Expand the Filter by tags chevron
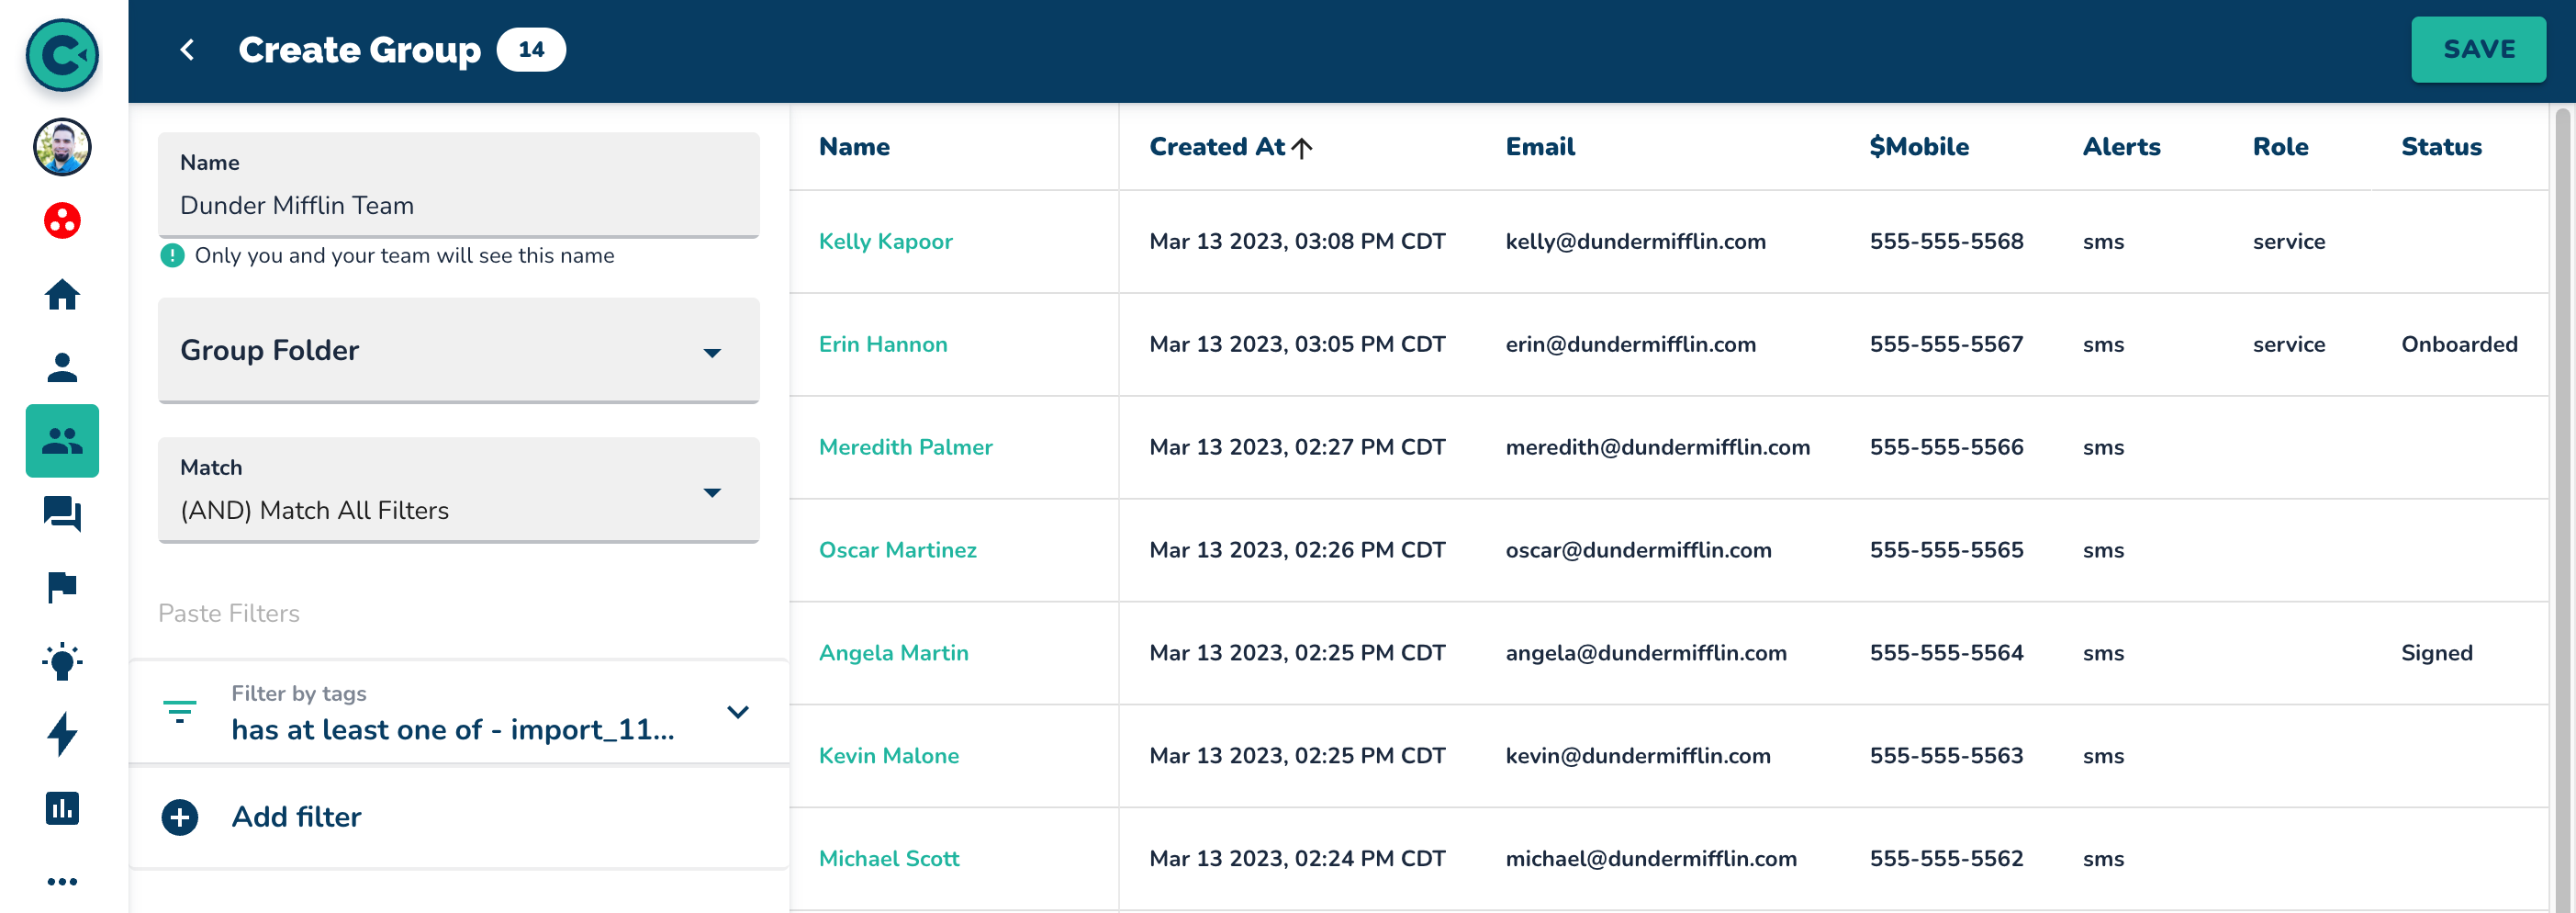This screenshot has width=2576, height=913. [x=737, y=712]
